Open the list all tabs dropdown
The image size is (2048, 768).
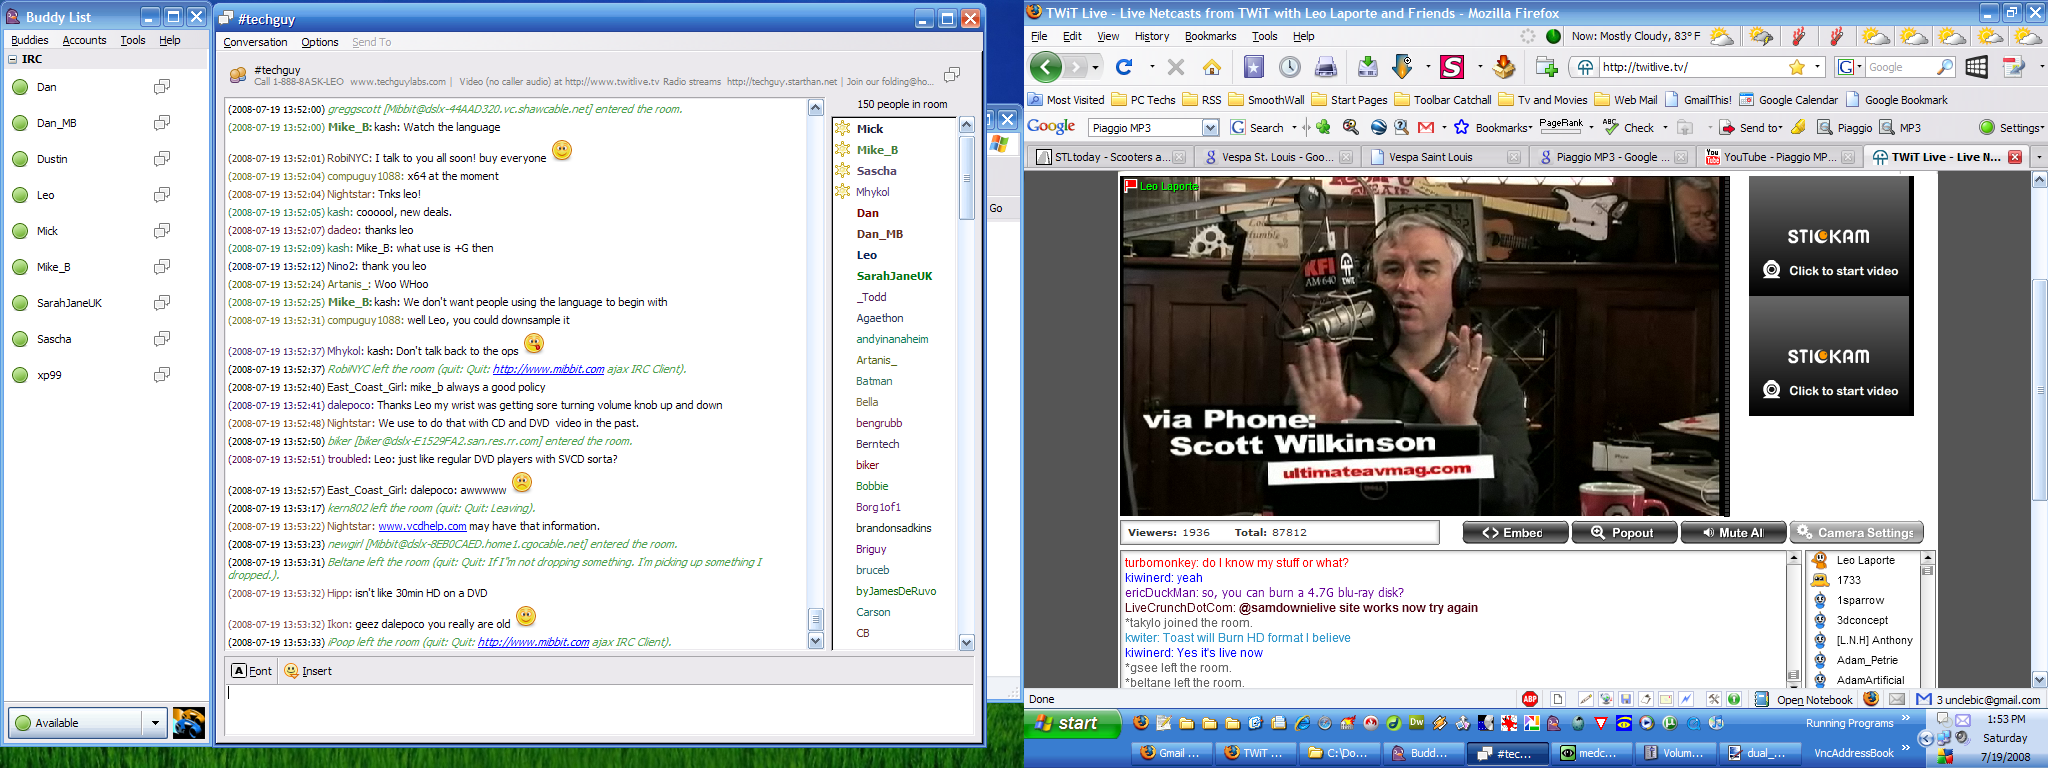[x=2038, y=157]
